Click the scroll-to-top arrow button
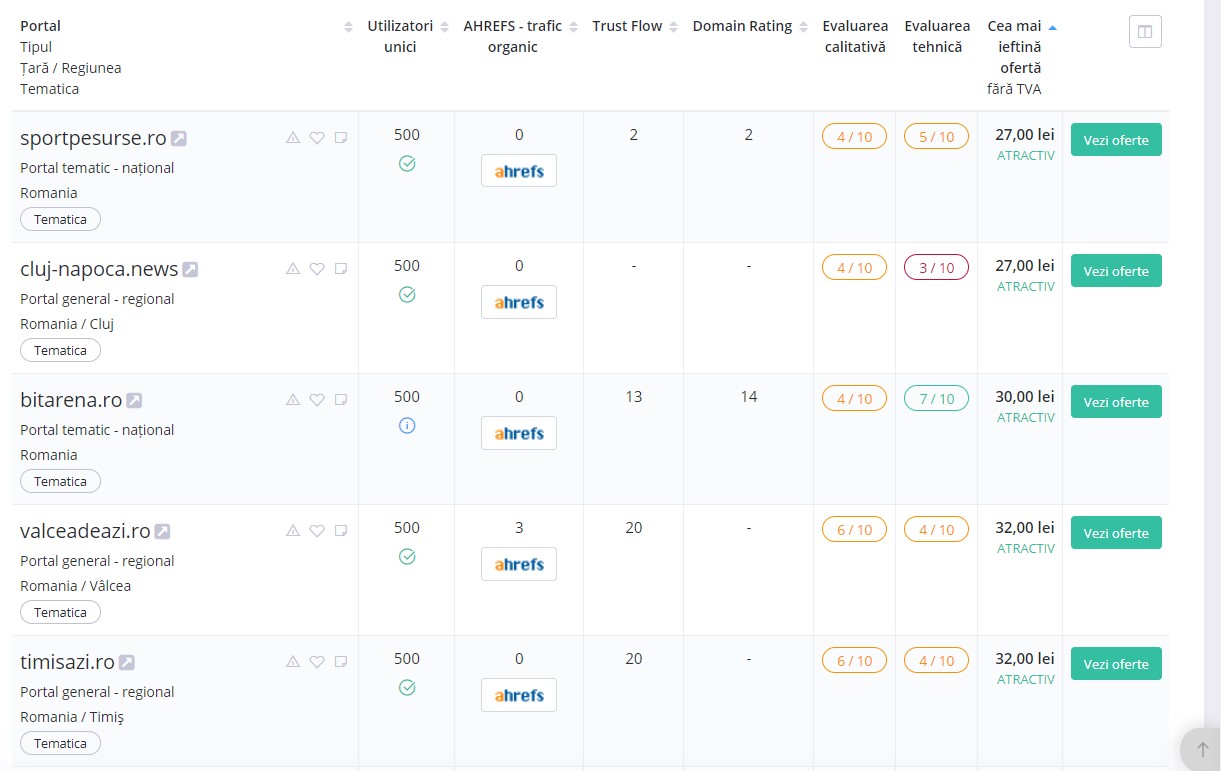The width and height of the screenshot is (1221, 771). (1201, 749)
